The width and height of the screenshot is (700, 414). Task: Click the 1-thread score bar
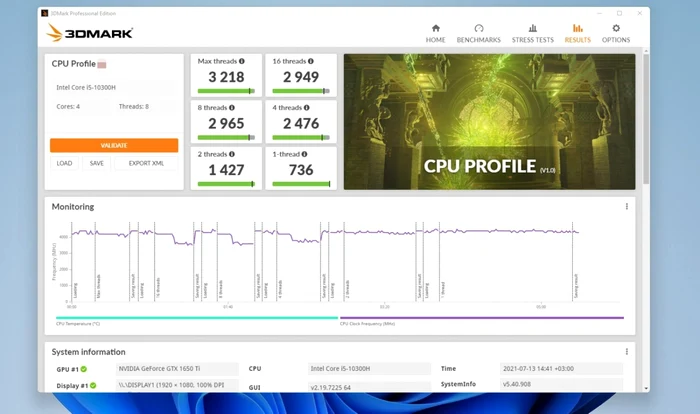[301, 184]
